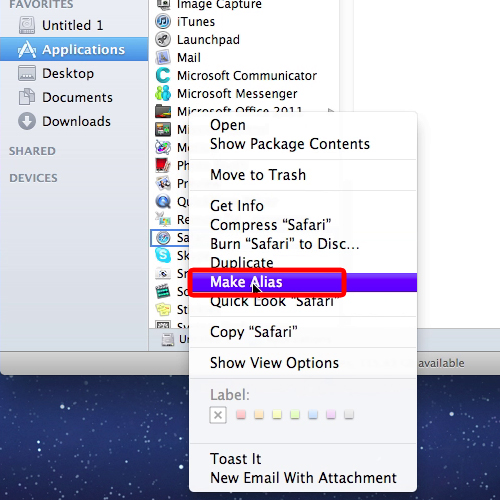Image resolution: width=500 pixels, height=500 pixels.
Task: Remove label with X box
Action: tap(218, 415)
